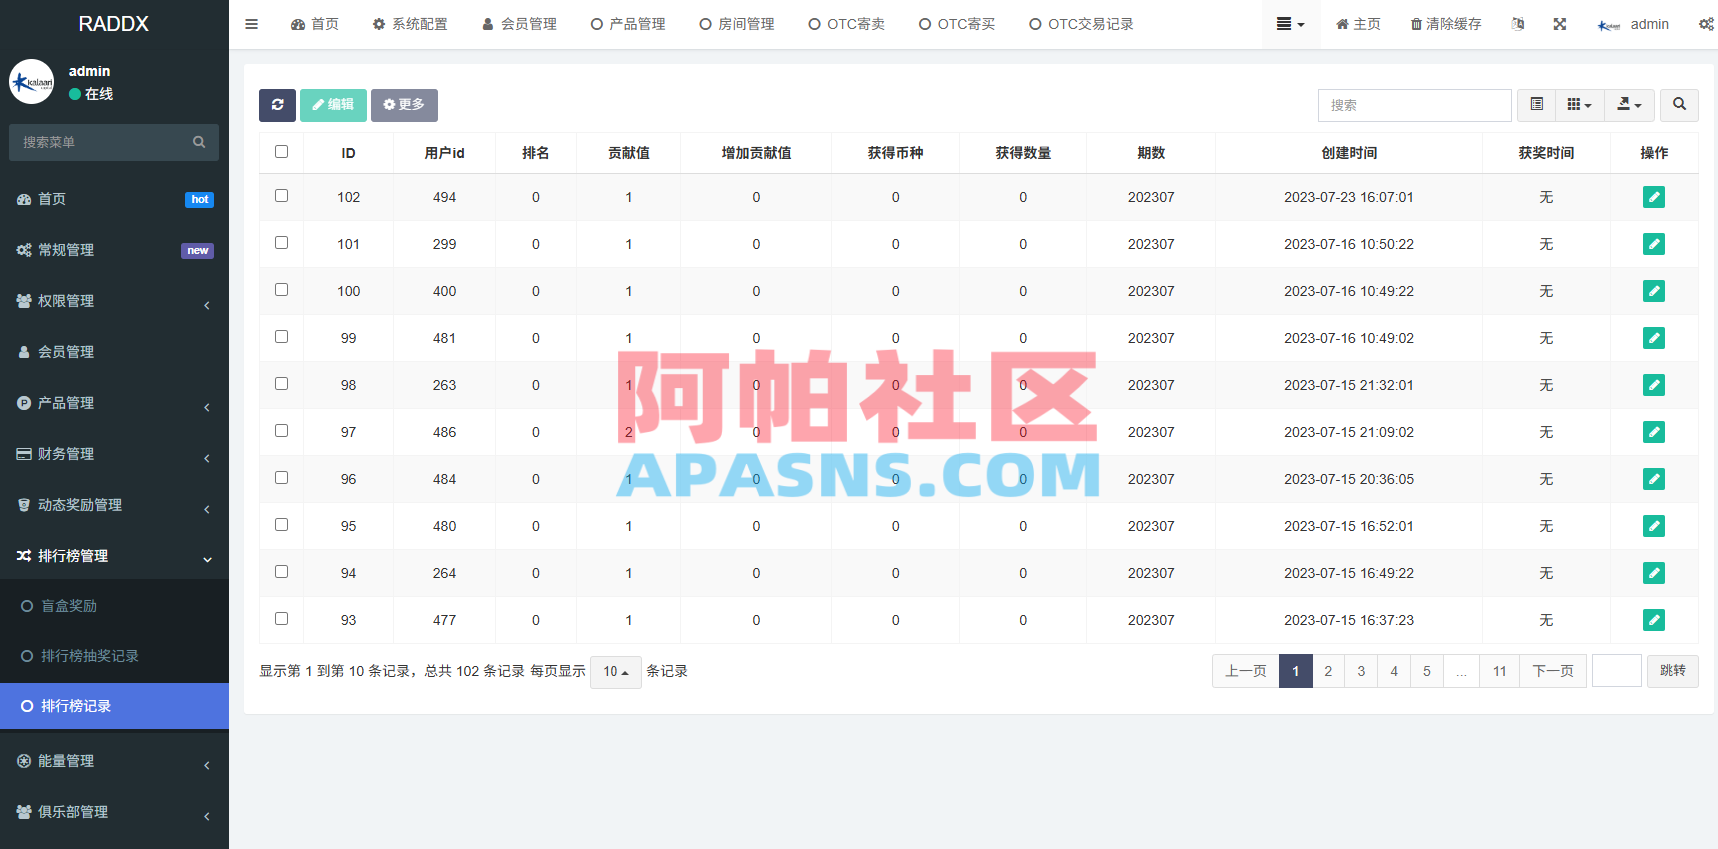Collapse 排行榜管理 in the sidebar
This screenshot has height=849, width=1718.
pos(114,556)
